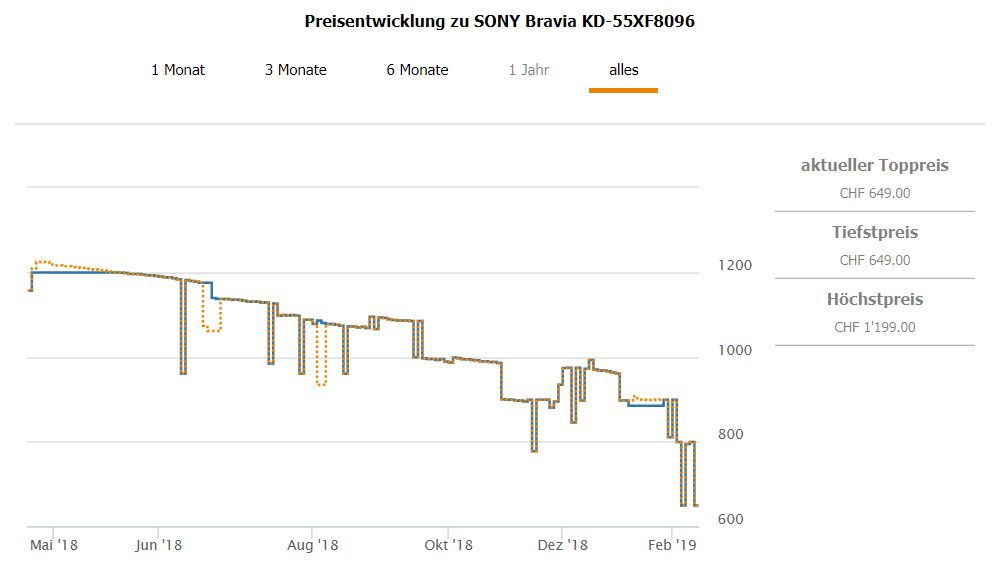Click the CHF 649.00 value under aktueller Toppreis
The width and height of the screenshot is (999, 568).
tap(874, 194)
